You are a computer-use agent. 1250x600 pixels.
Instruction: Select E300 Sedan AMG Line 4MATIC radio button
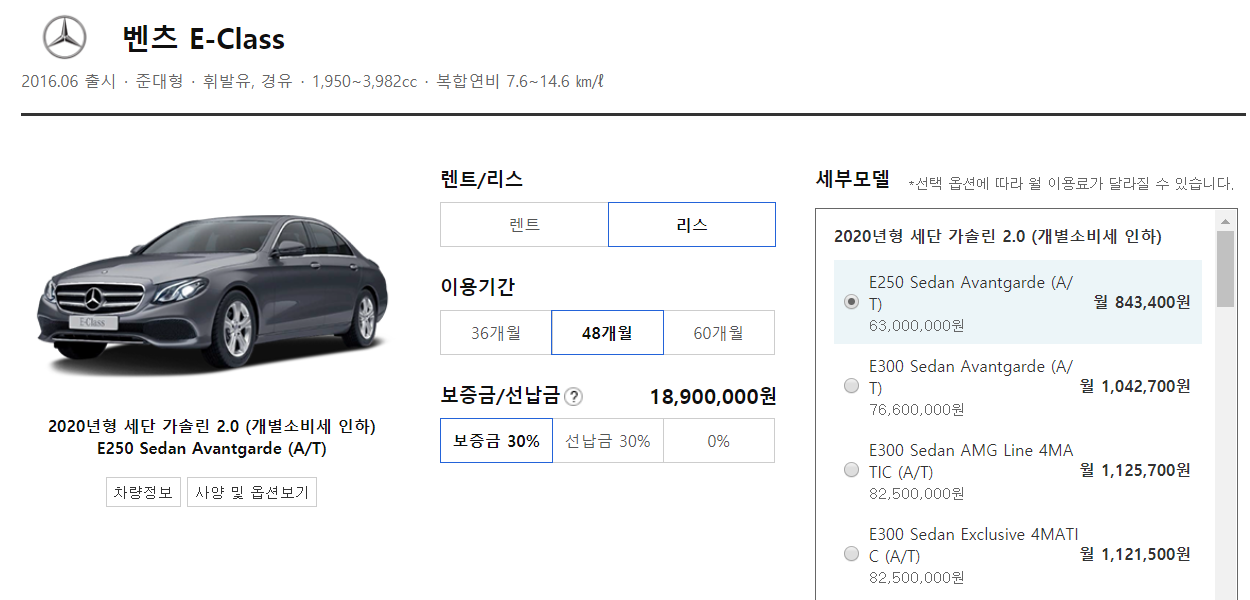coord(851,470)
